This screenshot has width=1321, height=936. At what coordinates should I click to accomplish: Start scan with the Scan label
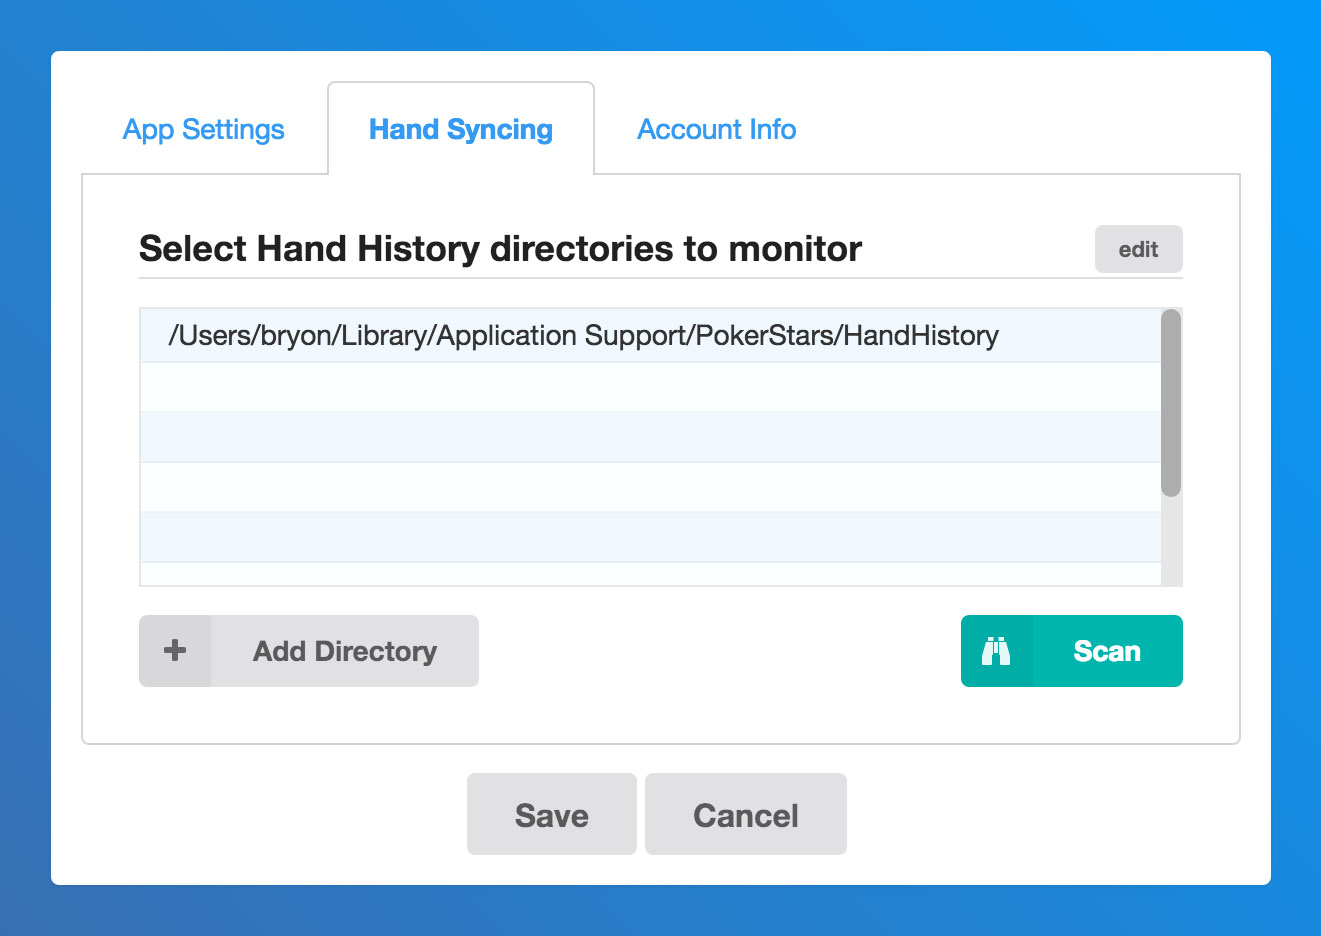[1107, 651]
